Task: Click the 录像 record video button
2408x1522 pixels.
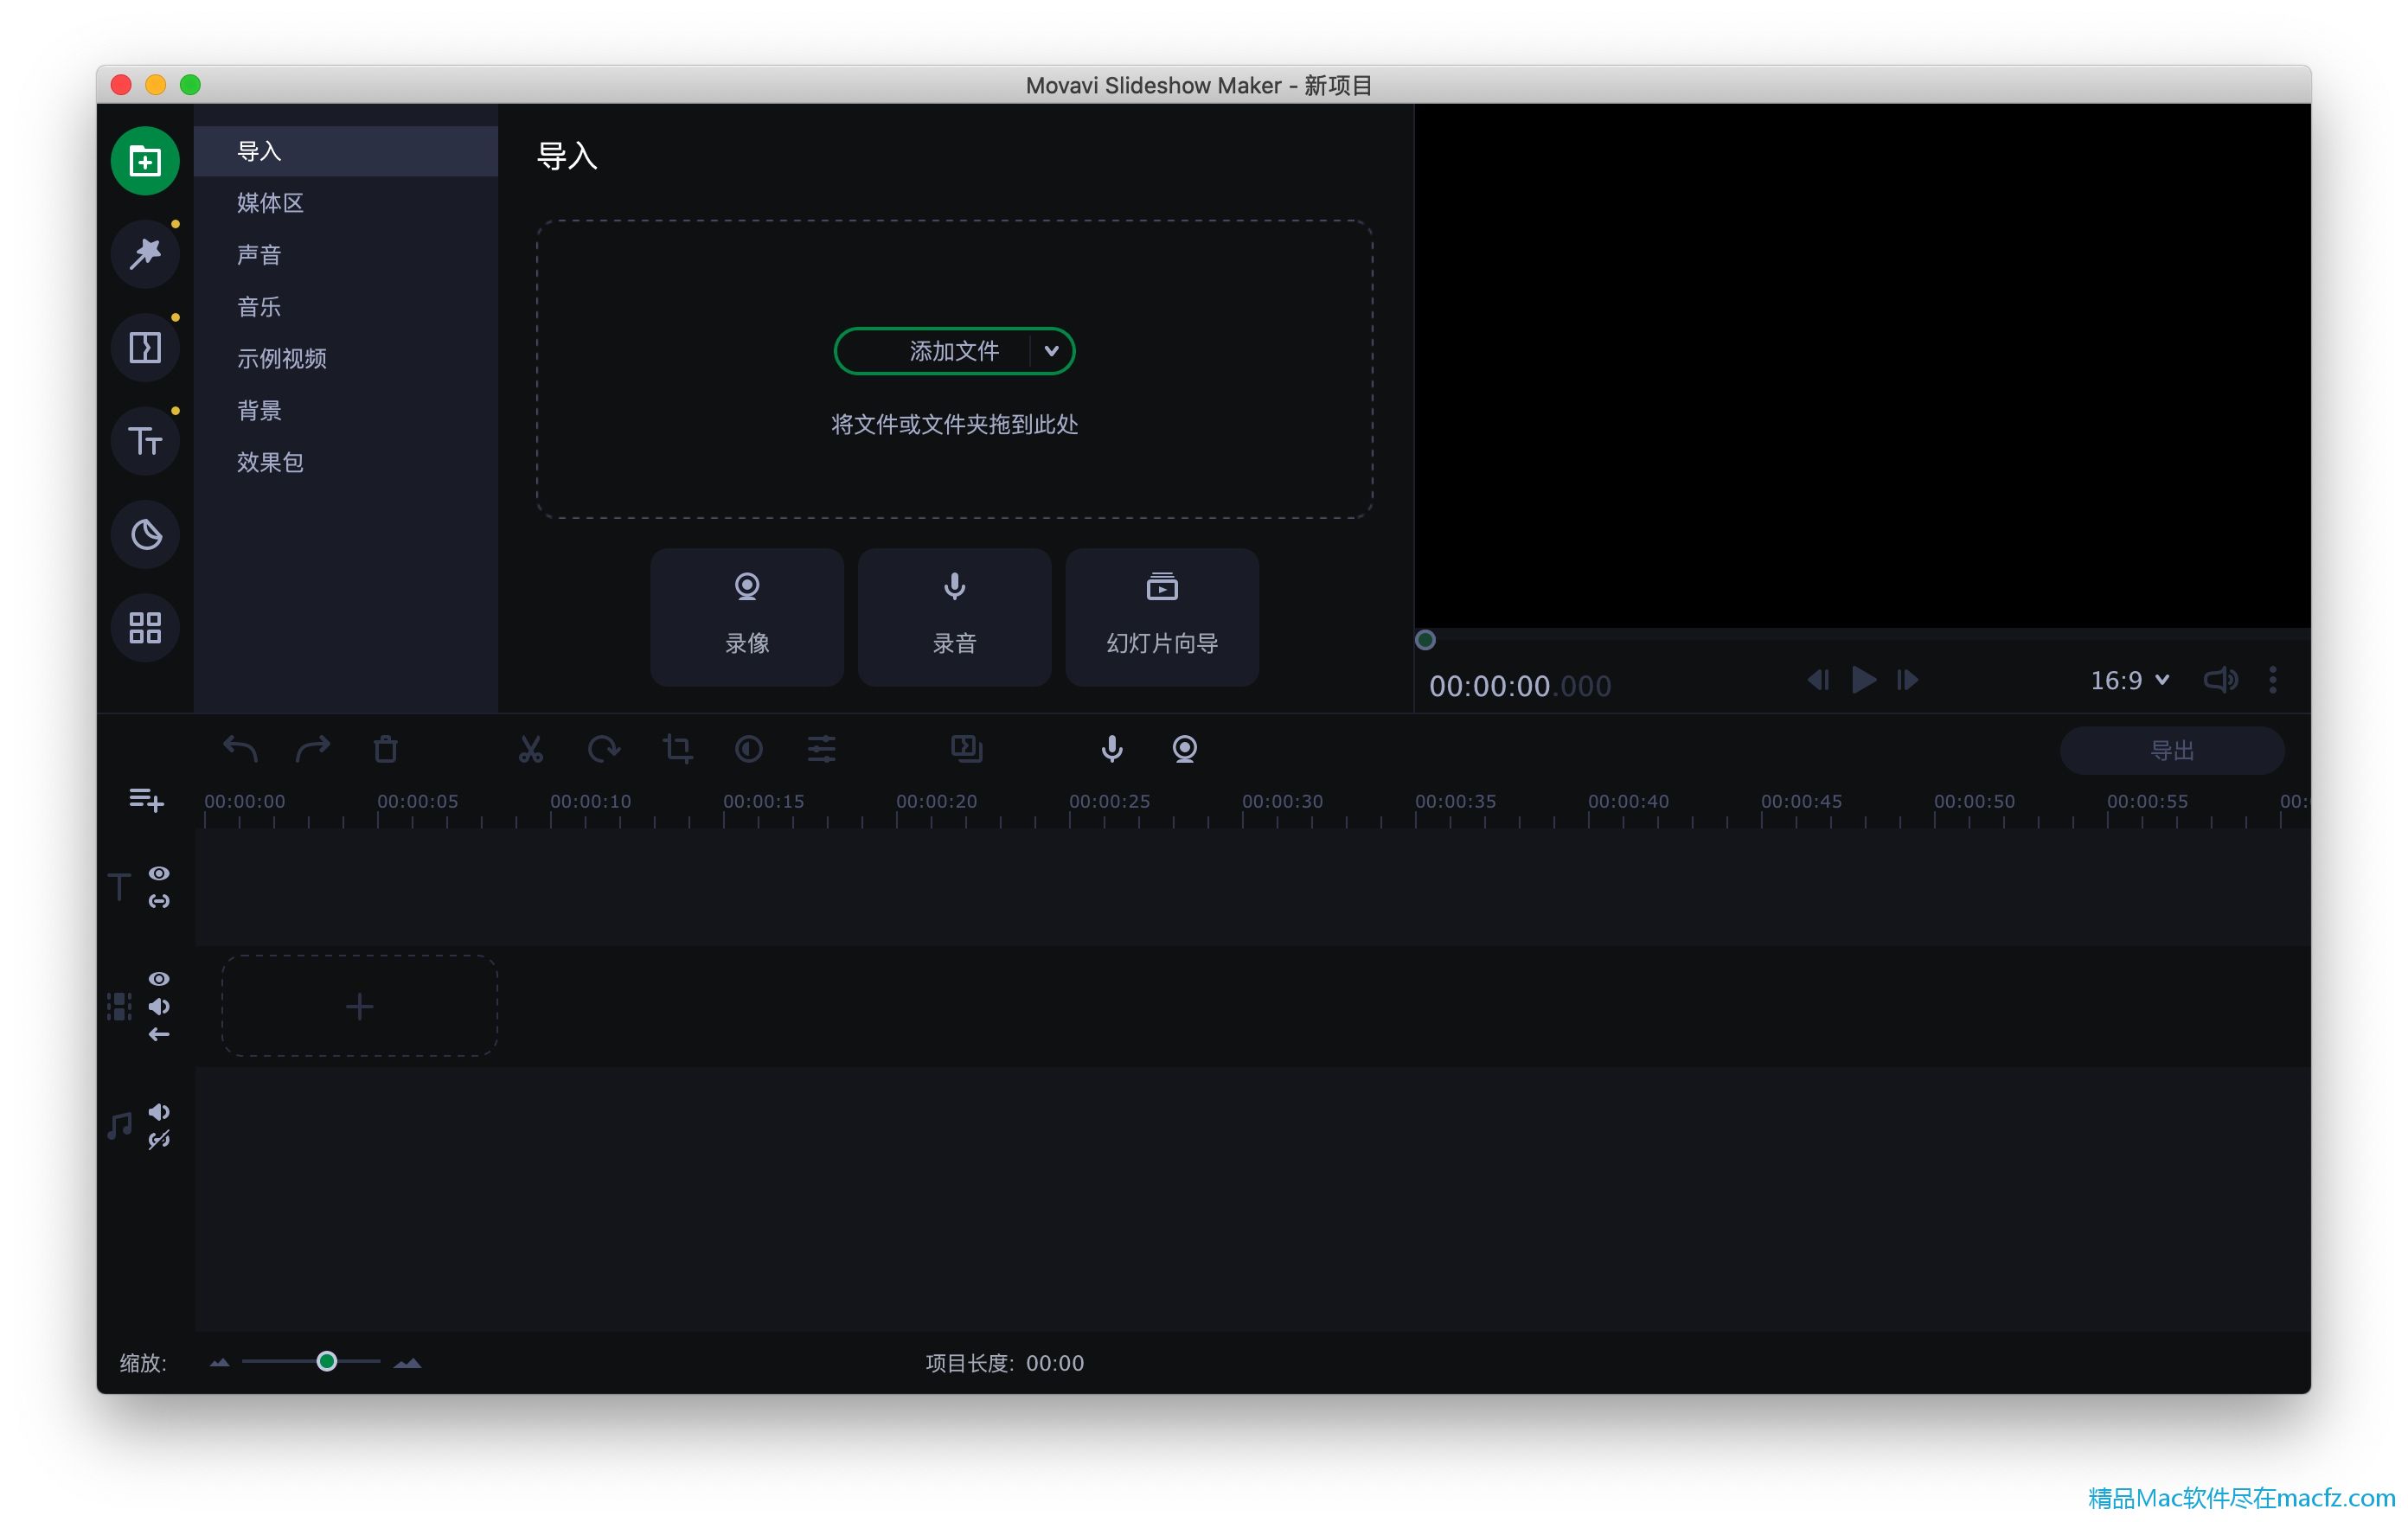Action: pyautogui.click(x=747, y=617)
